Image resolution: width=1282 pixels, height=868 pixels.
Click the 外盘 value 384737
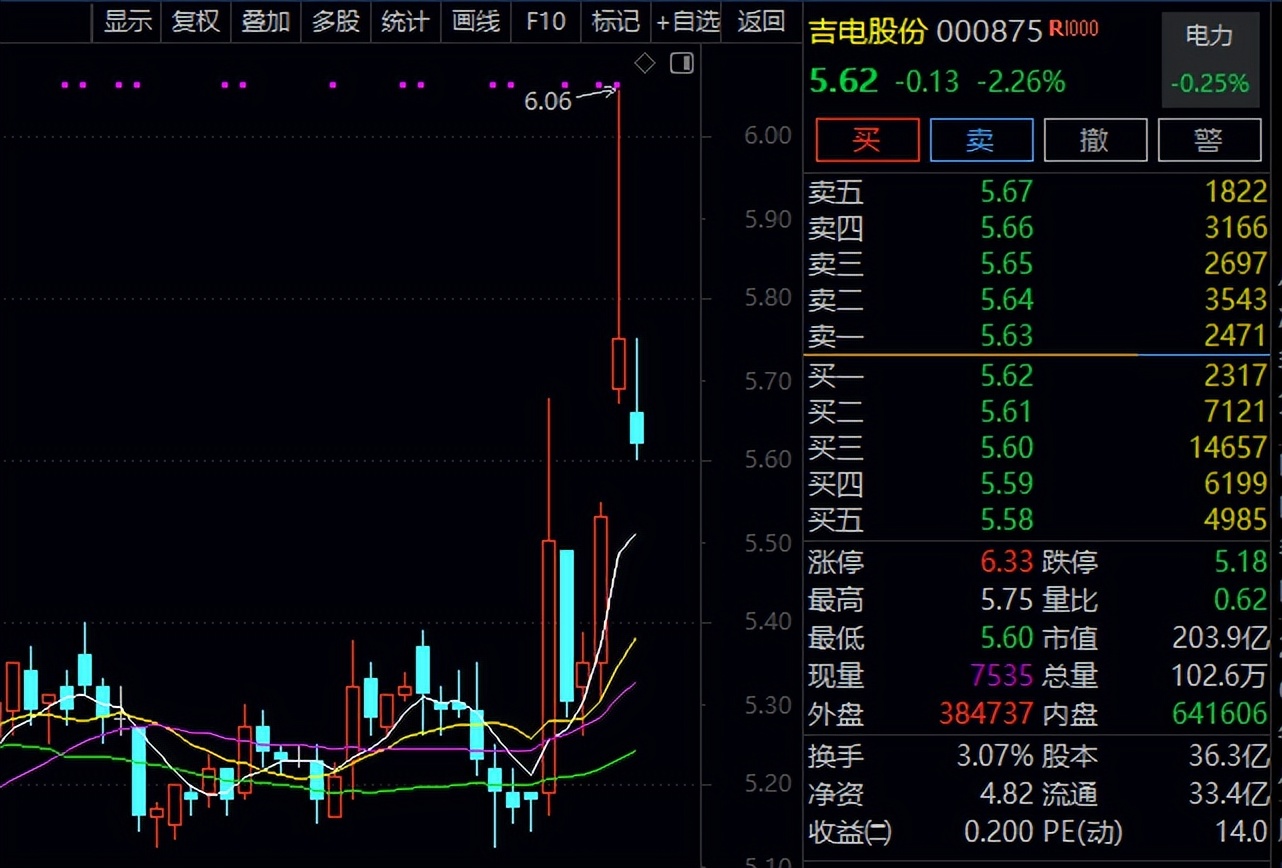[986, 714]
